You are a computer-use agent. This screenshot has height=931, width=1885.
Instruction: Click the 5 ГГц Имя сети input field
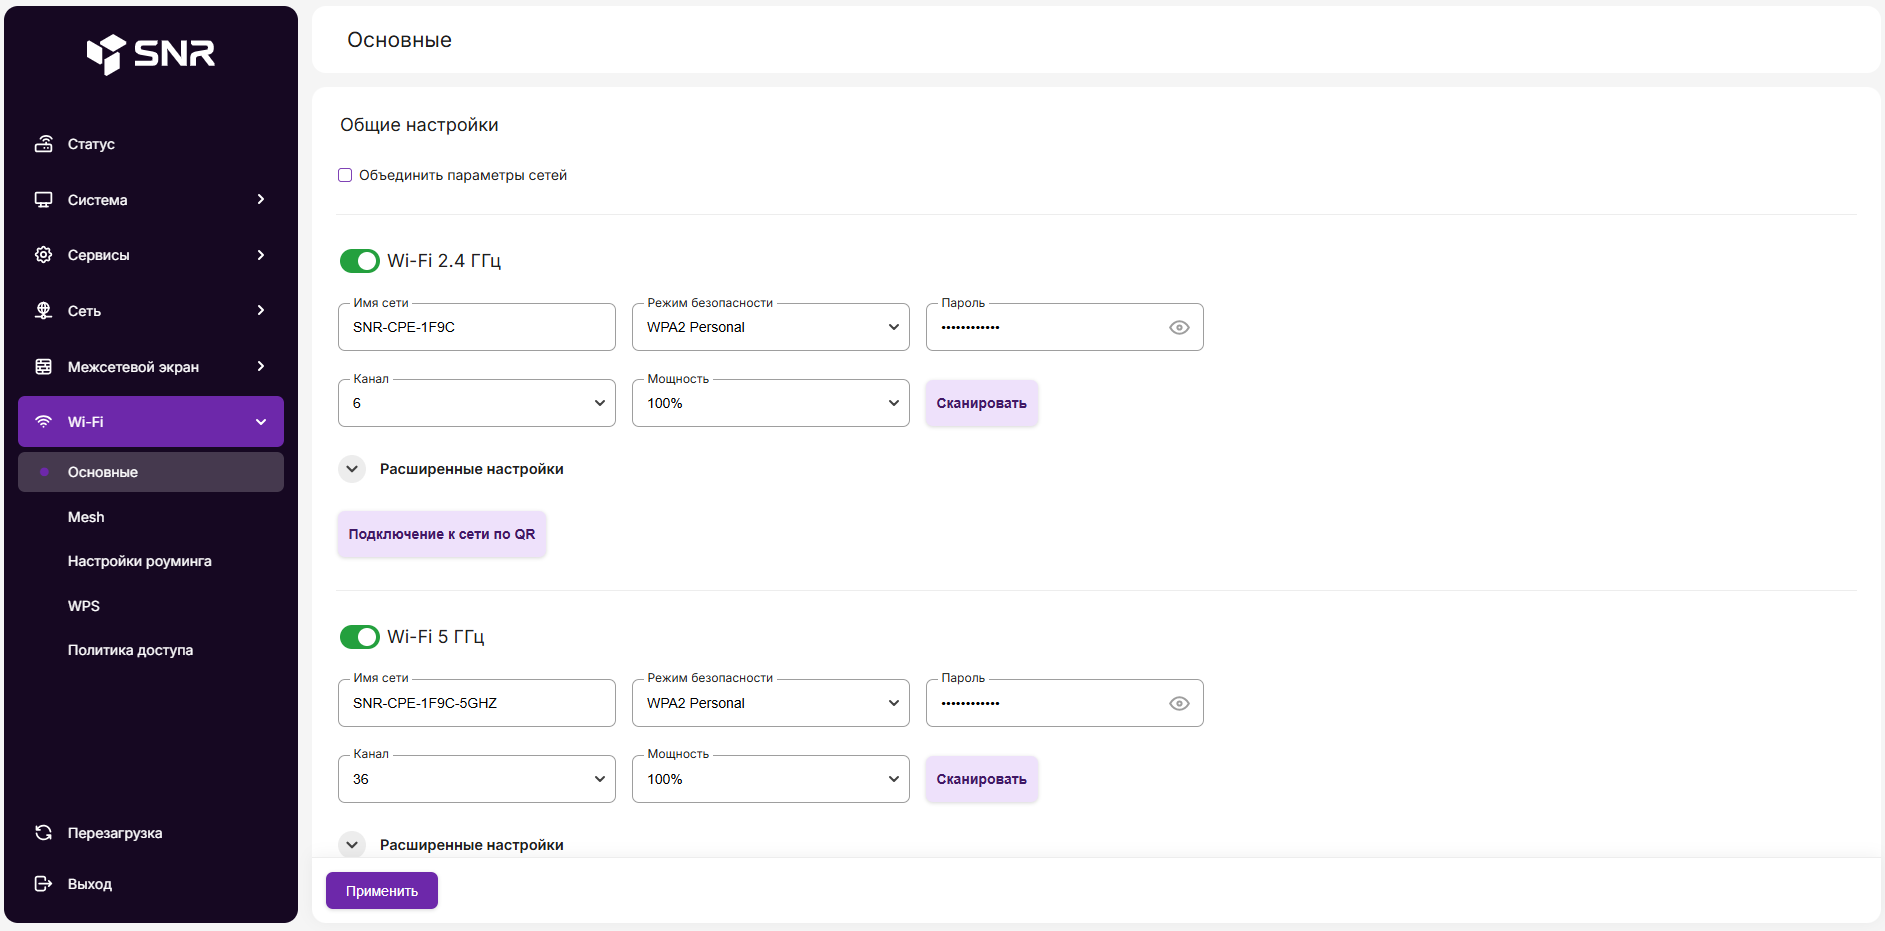coord(476,703)
